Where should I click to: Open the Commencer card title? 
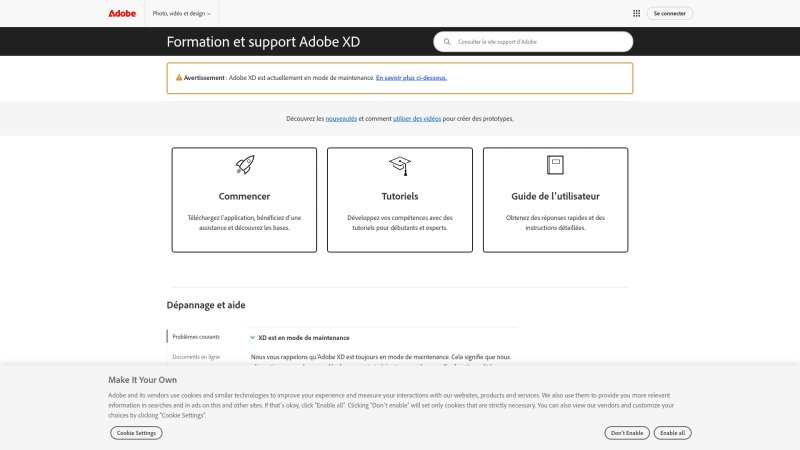coord(244,196)
